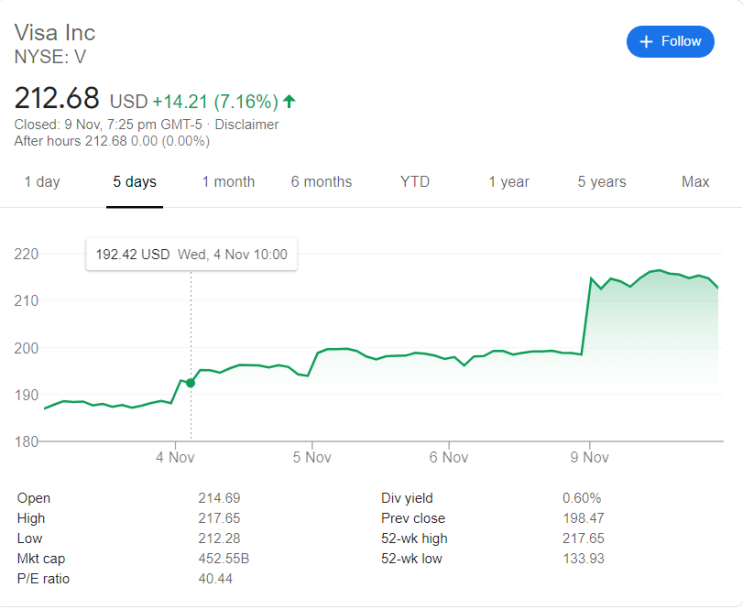Select the 1 year tab
This screenshot has width=743, height=609.
509,182
